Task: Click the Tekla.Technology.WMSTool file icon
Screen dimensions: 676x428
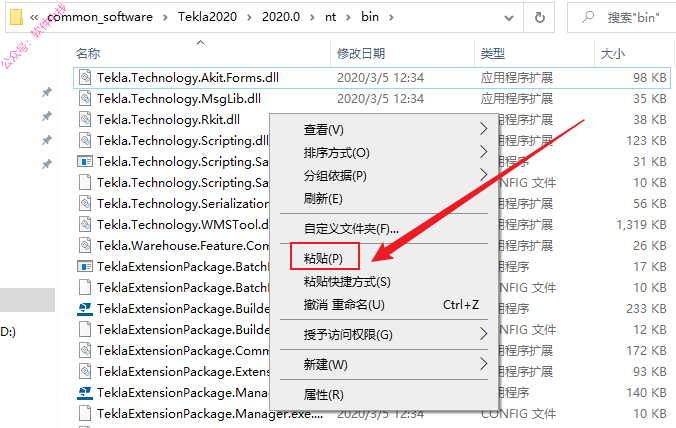Action: (85, 225)
